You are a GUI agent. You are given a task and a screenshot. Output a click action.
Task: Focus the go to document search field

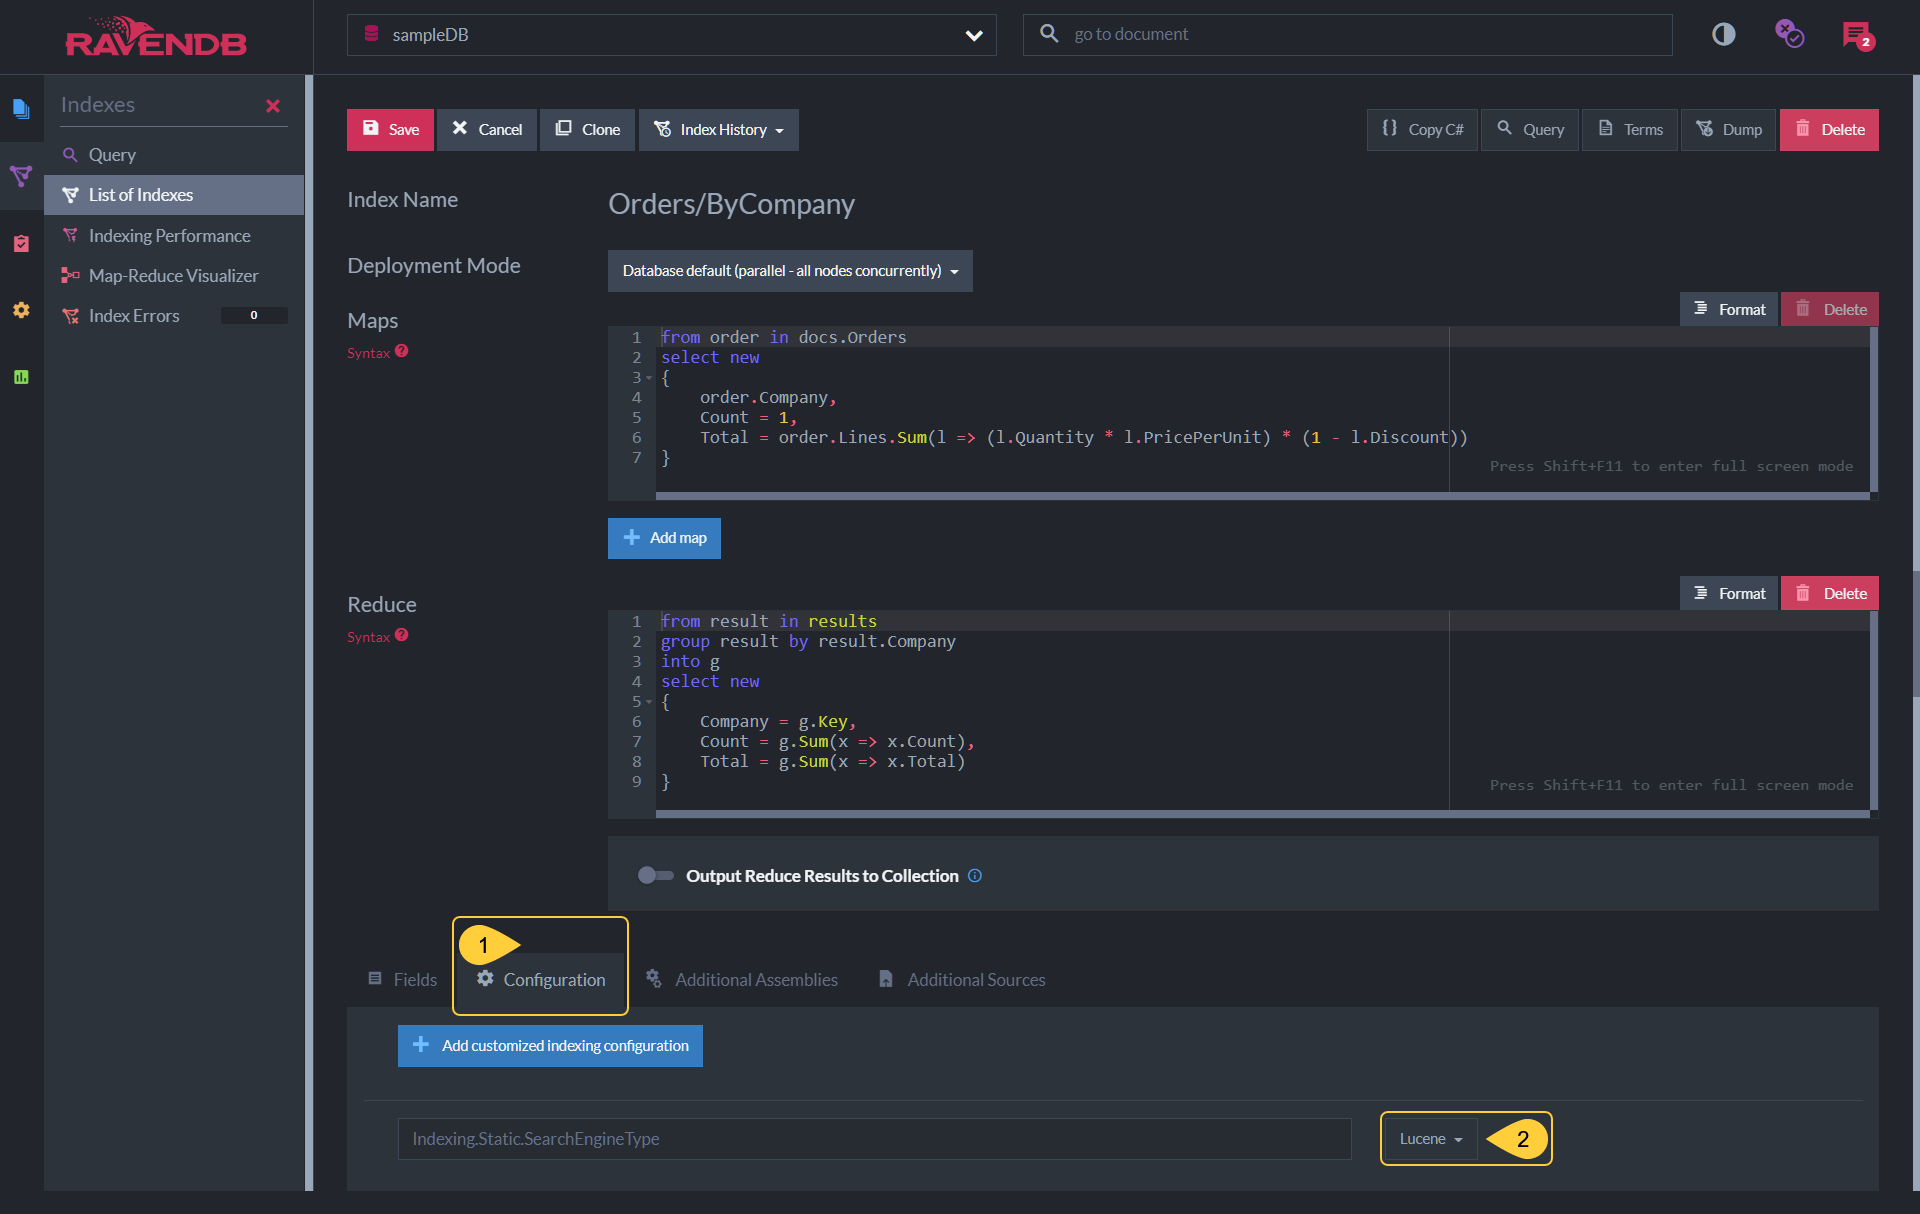[x=1348, y=35]
